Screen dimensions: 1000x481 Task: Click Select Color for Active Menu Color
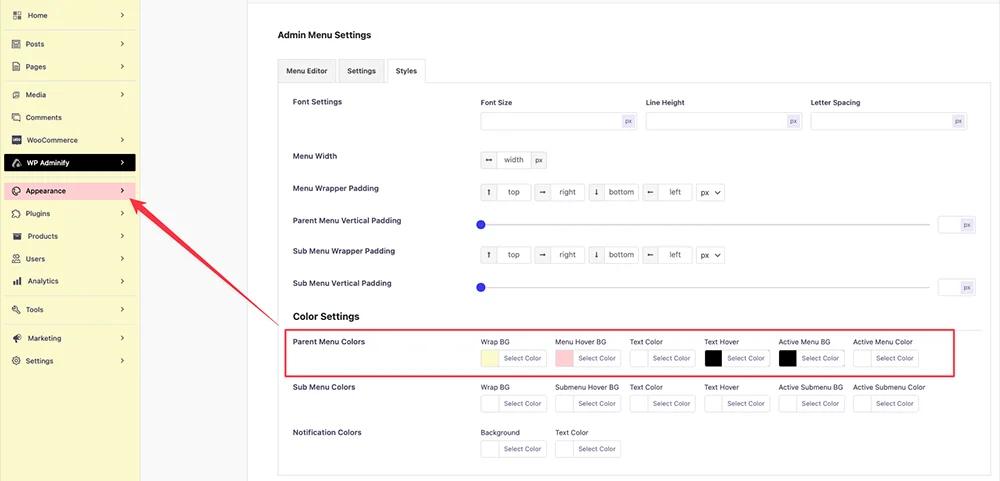(x=895, y=359)
